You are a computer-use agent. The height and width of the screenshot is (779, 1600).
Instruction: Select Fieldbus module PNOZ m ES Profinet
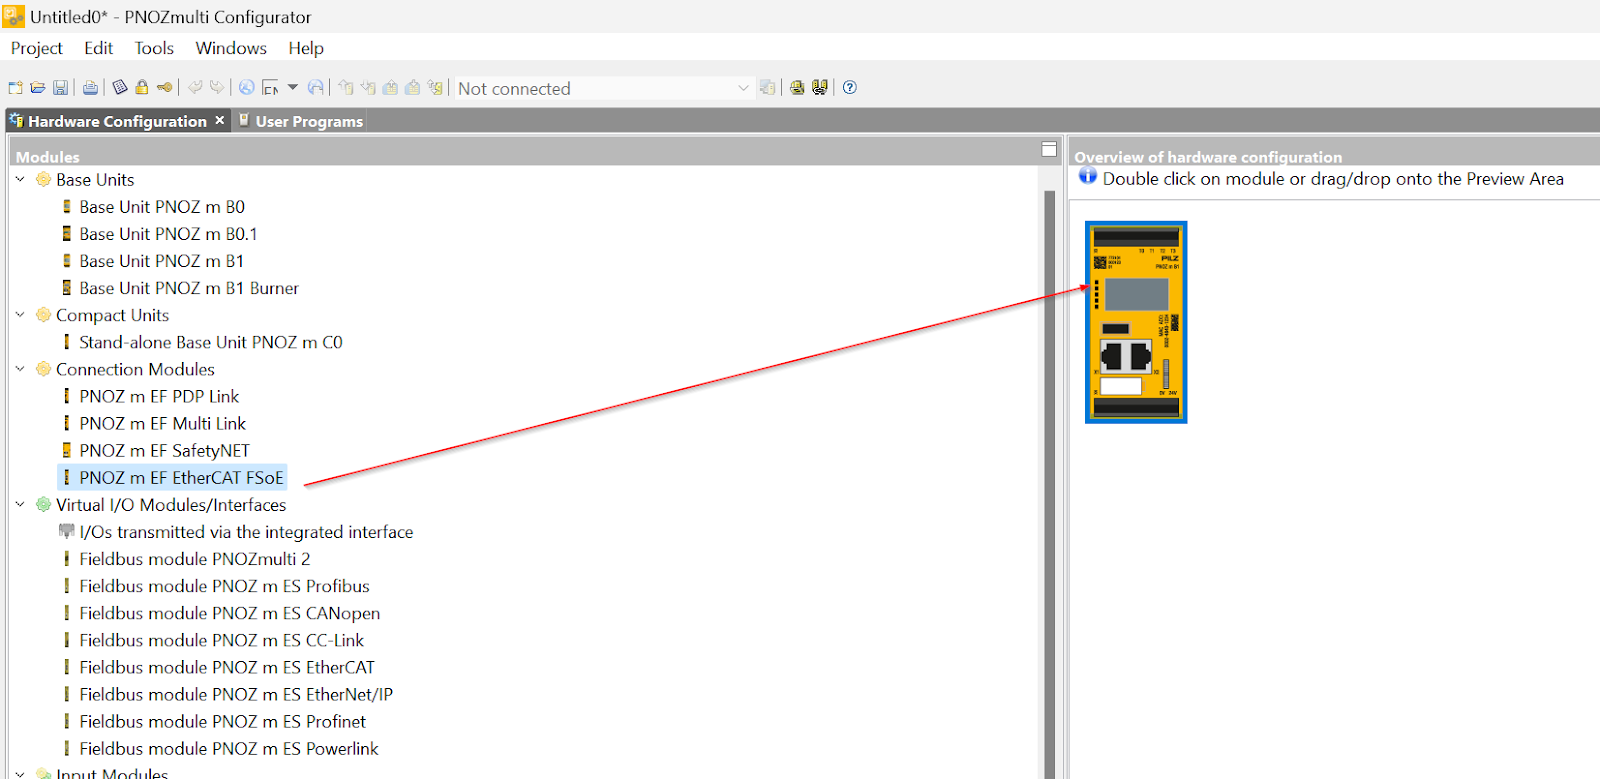(223, 721)
